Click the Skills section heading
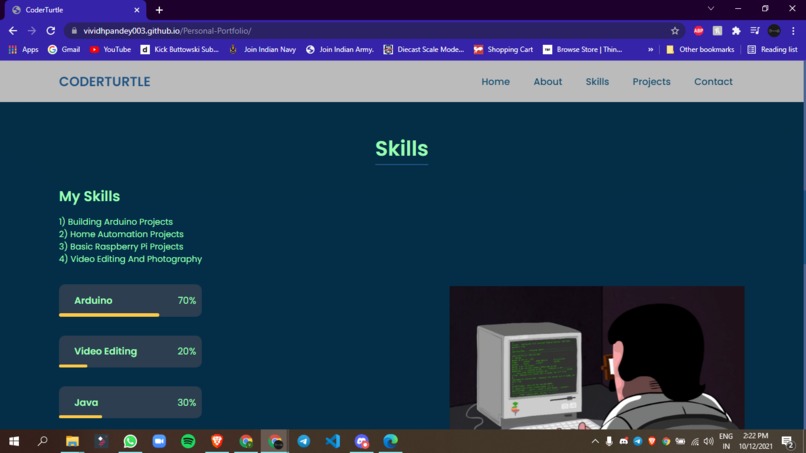 401,149
